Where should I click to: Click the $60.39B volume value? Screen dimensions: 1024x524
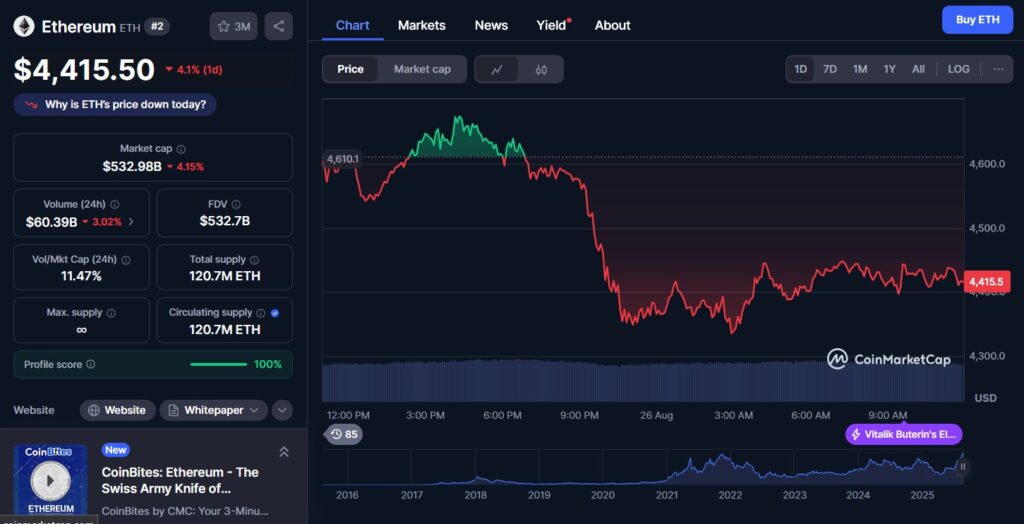click(52, 222)
